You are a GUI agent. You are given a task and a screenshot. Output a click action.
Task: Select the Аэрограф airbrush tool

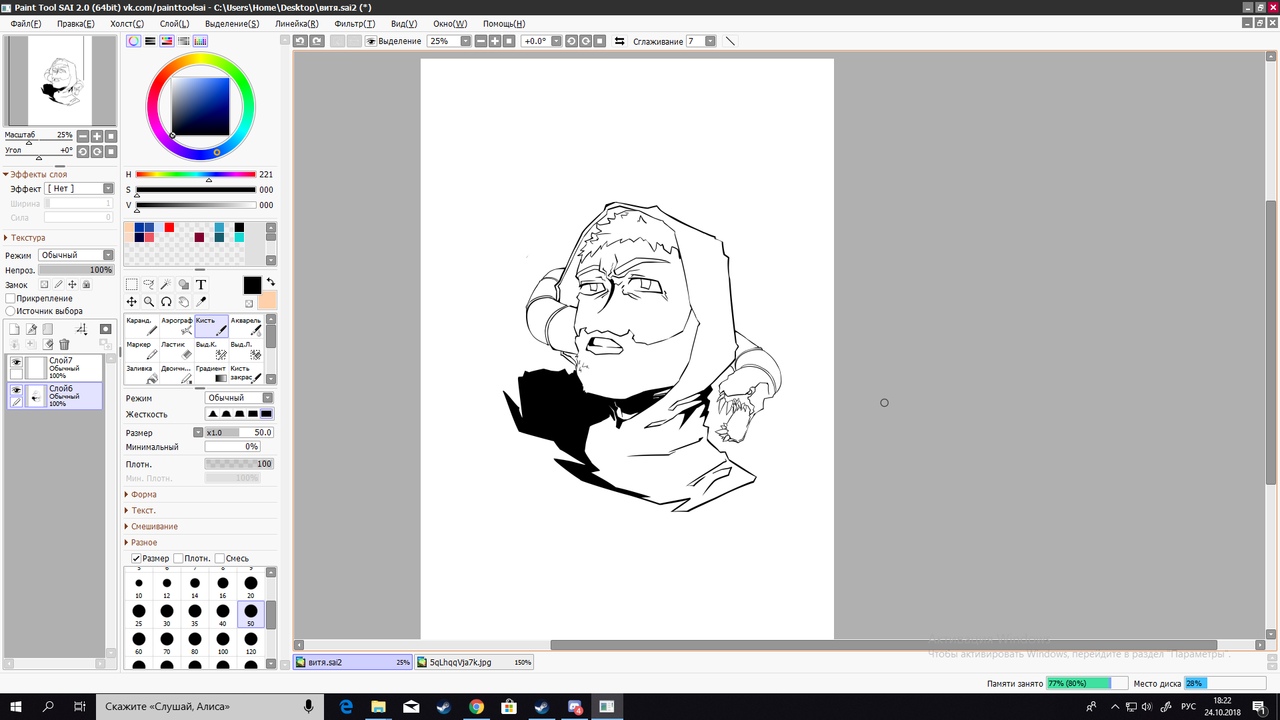pos(176,326)
